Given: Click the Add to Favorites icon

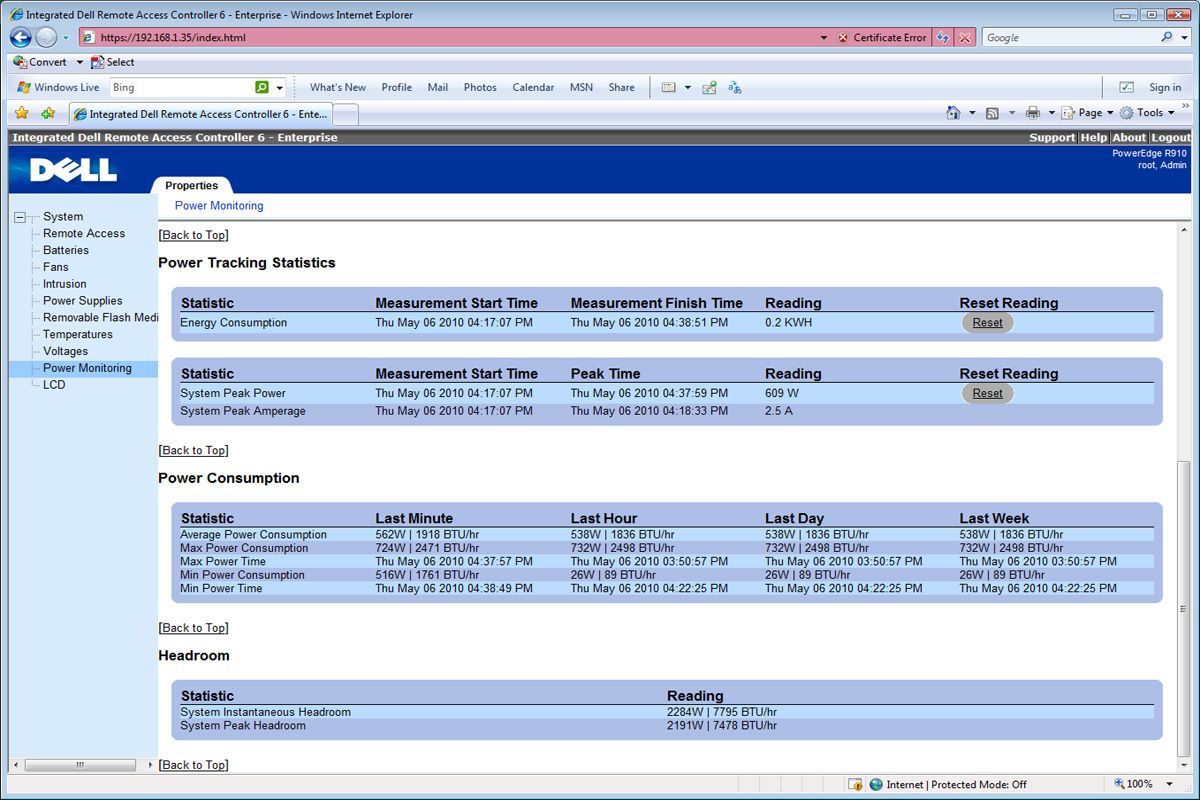Looking at the screenshot, I should coord(48,113).
